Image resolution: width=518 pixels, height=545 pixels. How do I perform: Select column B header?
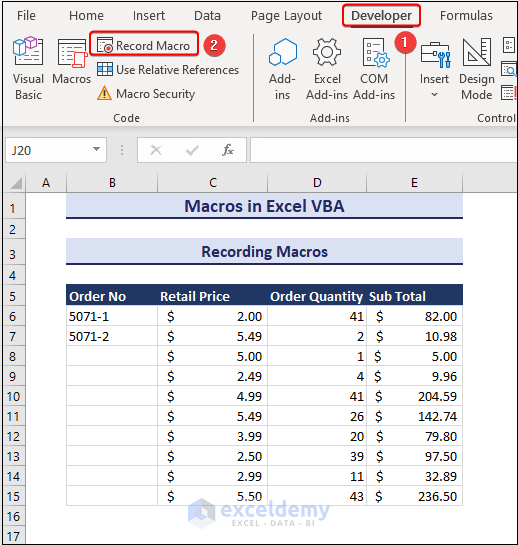112,183
